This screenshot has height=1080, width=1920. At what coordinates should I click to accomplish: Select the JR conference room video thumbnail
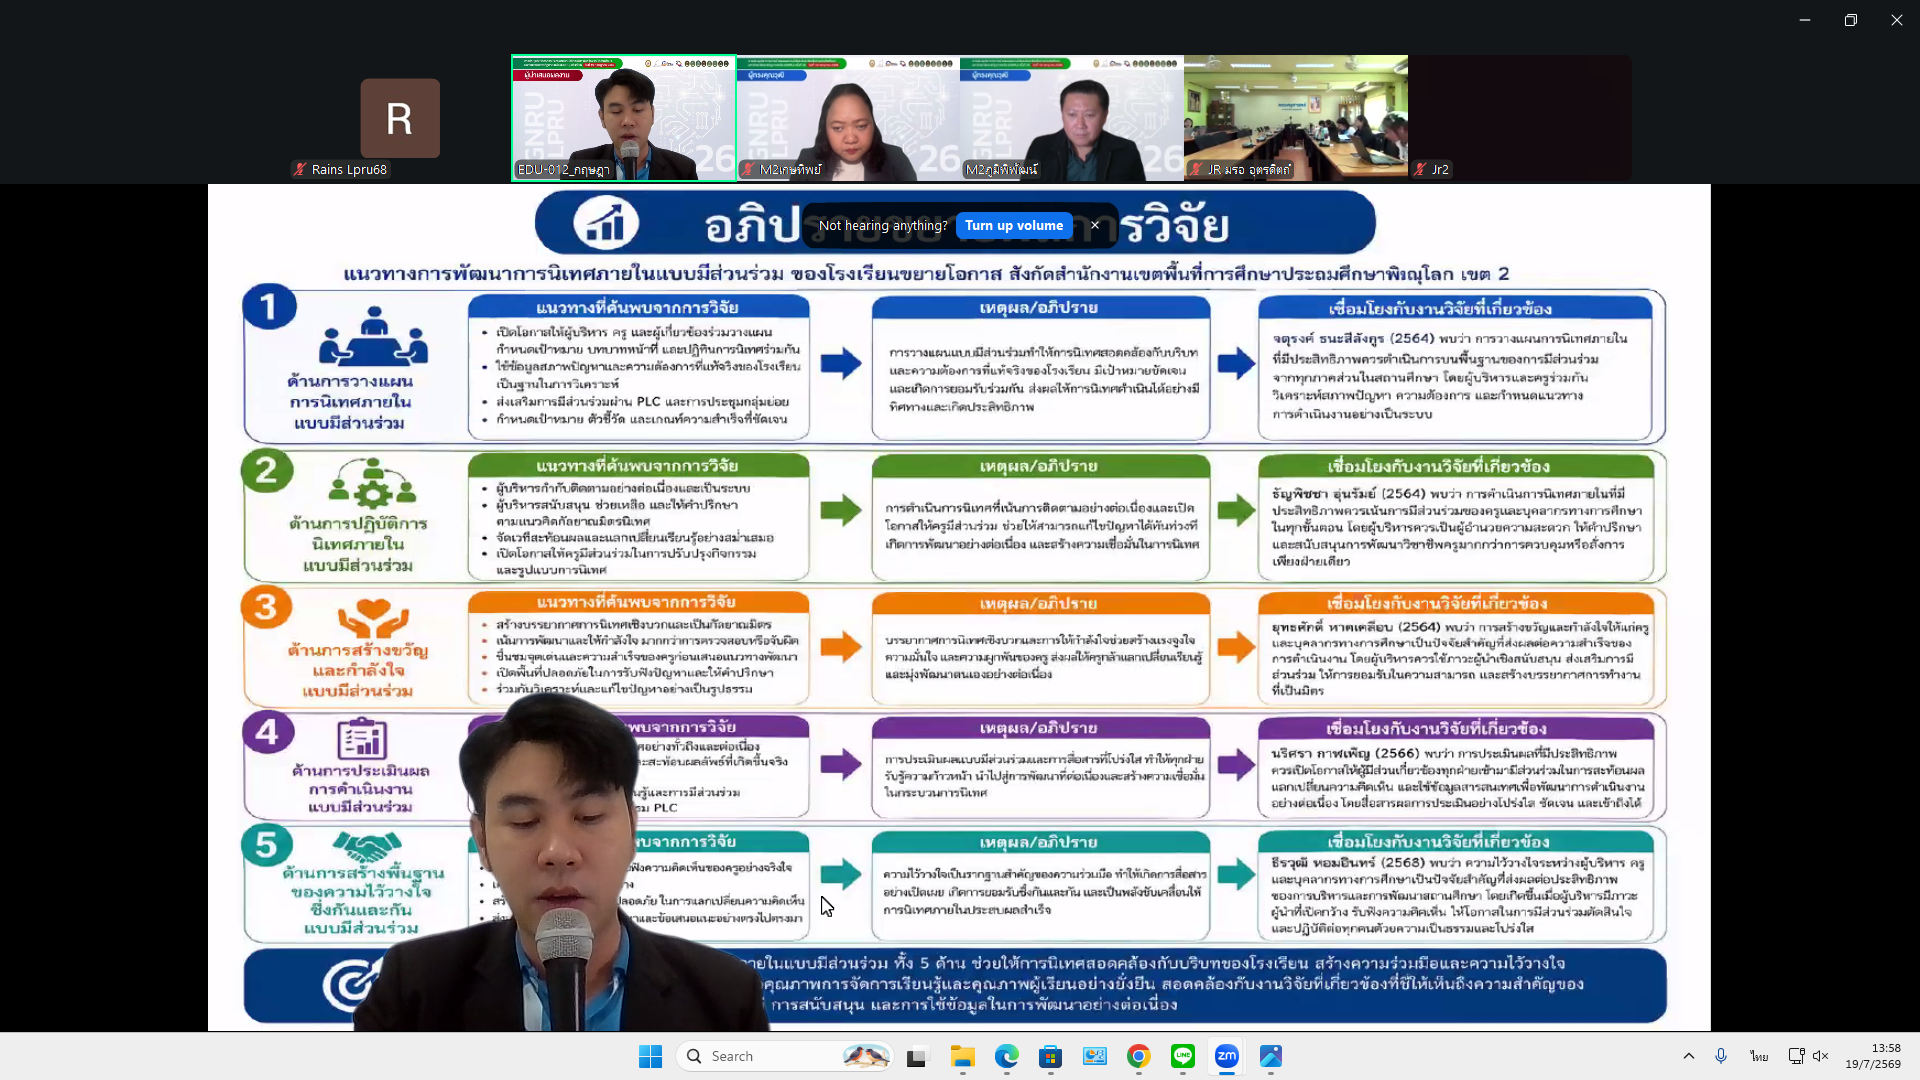[1296, 118]
